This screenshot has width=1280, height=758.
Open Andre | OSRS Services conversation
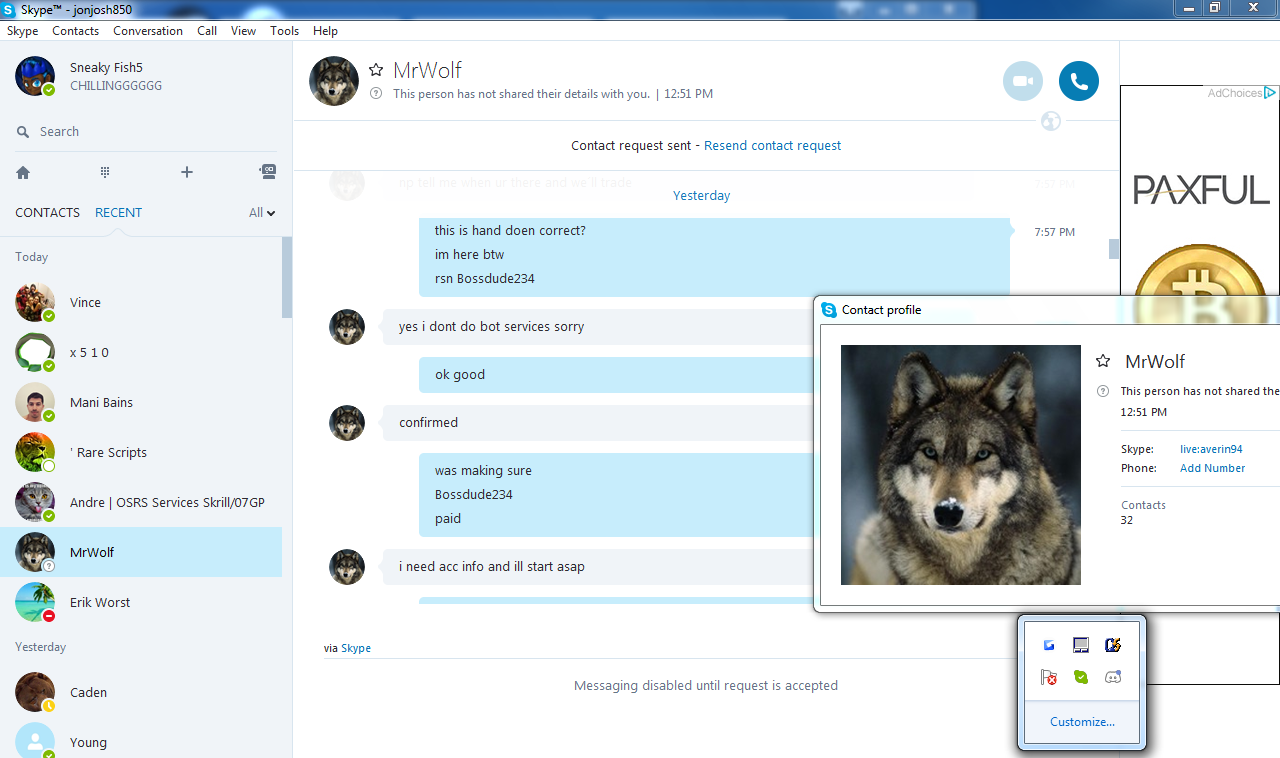point(141,502)
